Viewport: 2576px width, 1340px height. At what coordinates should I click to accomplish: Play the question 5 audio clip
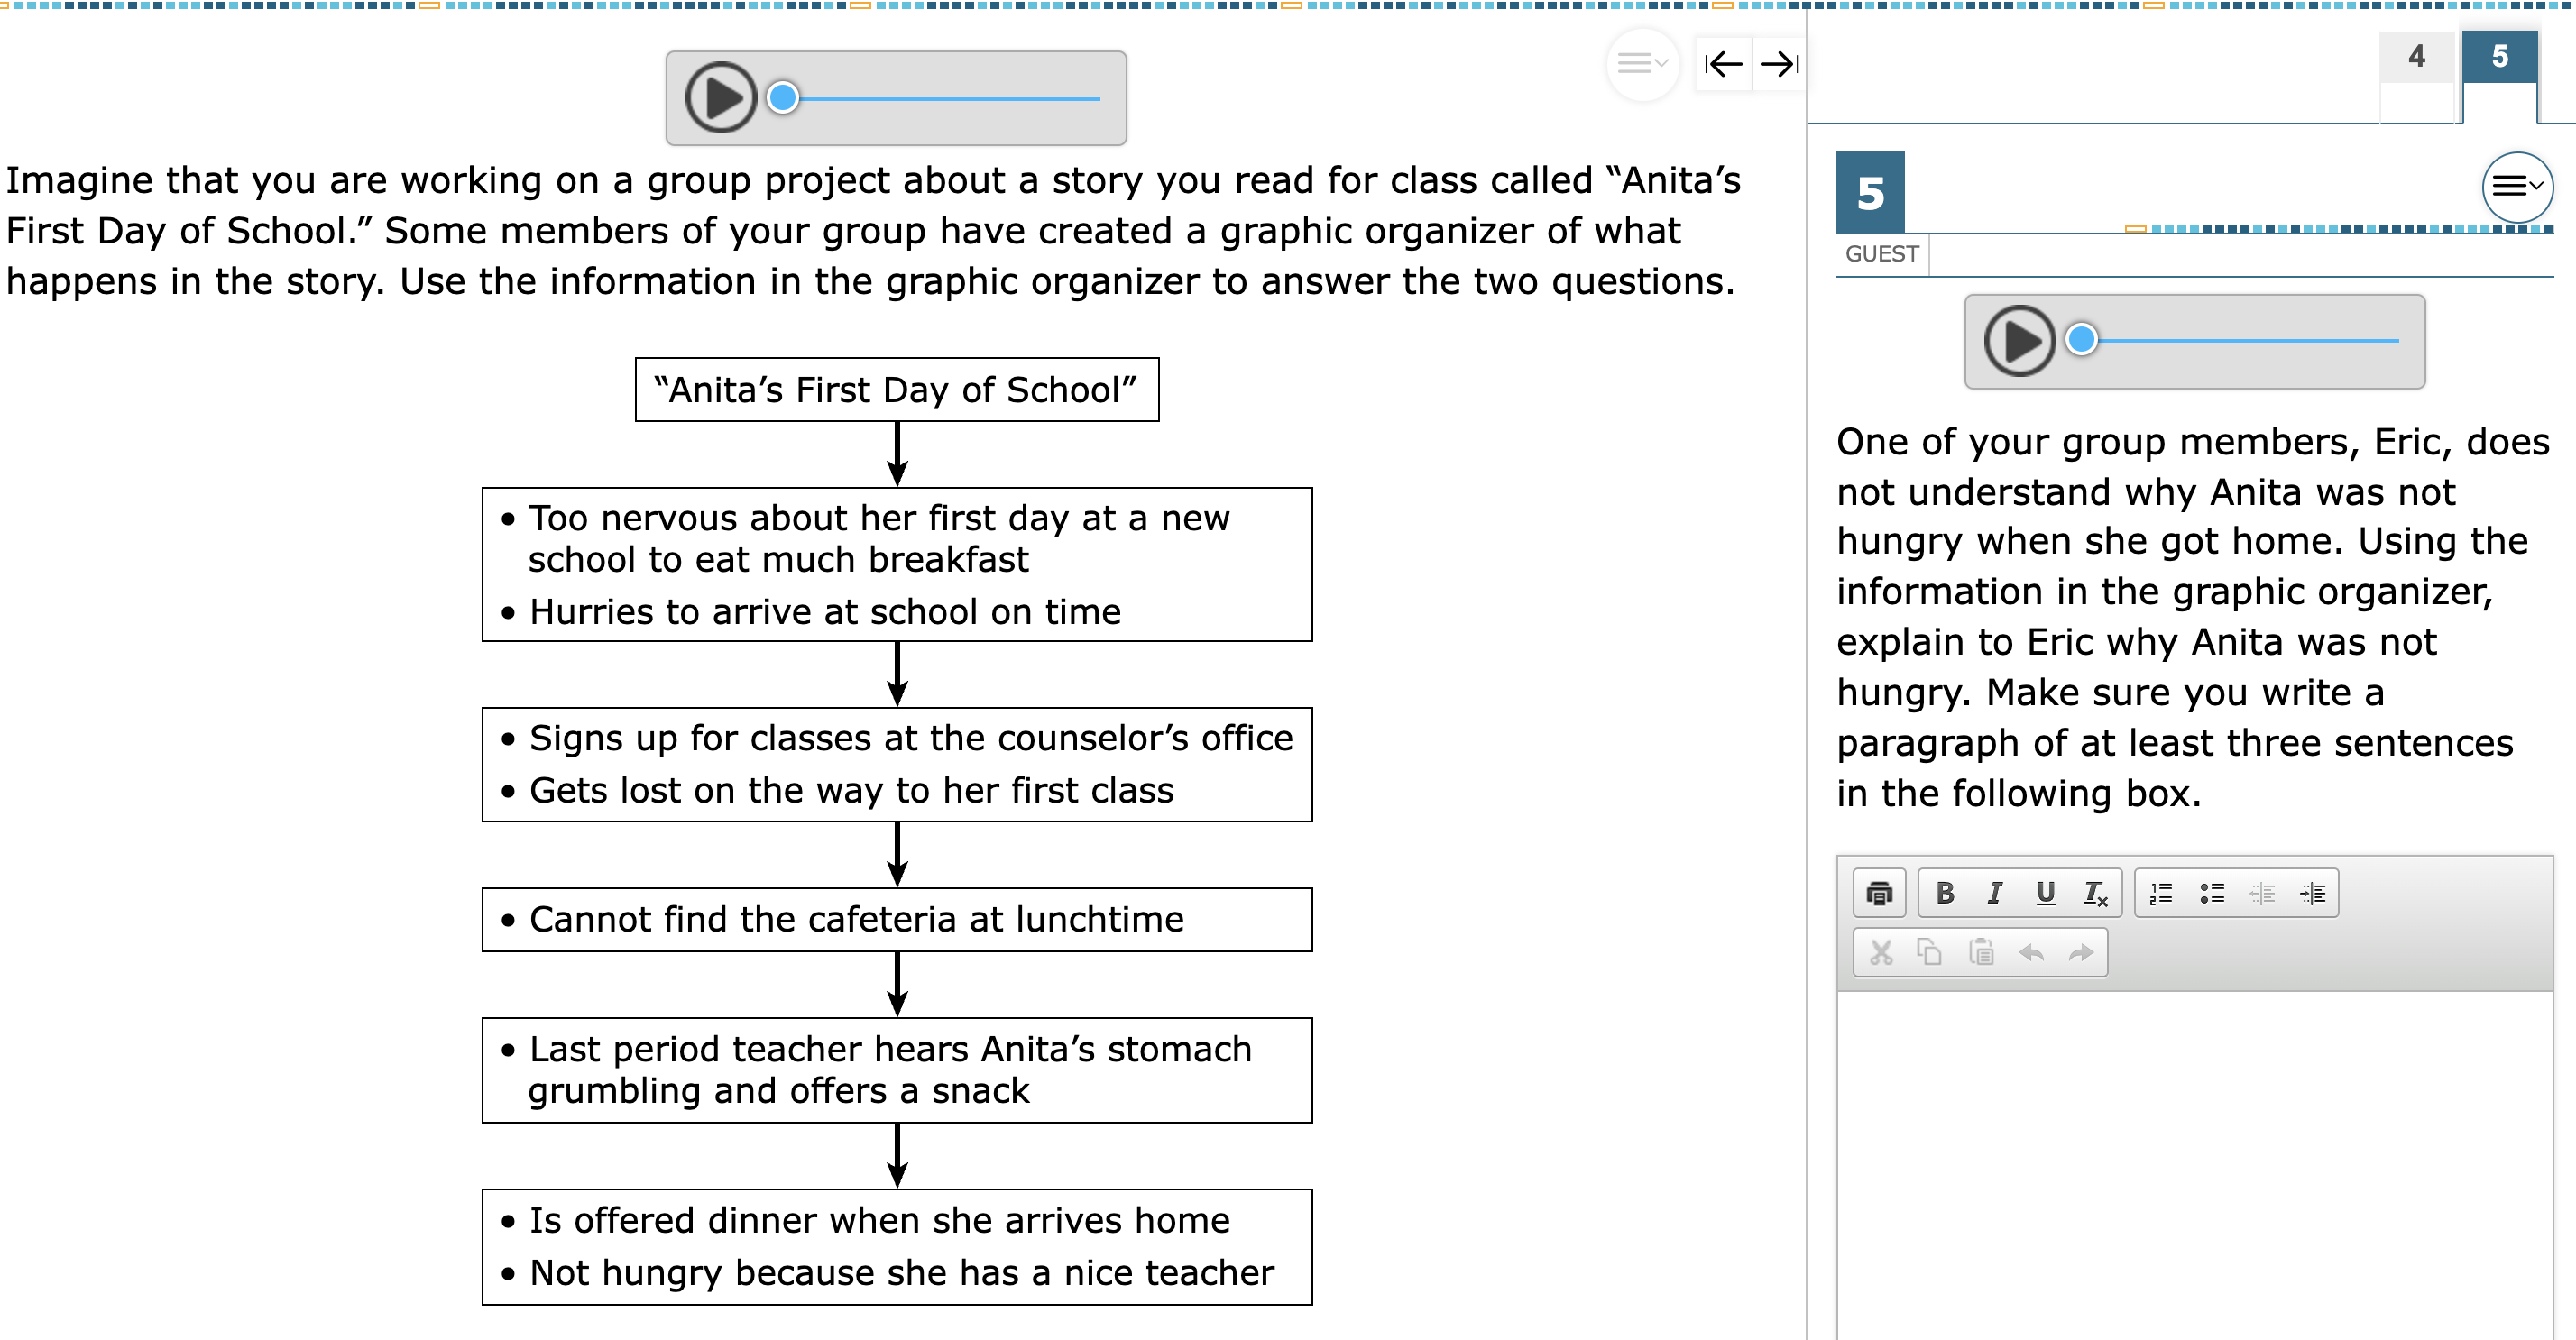[2019, 340]
